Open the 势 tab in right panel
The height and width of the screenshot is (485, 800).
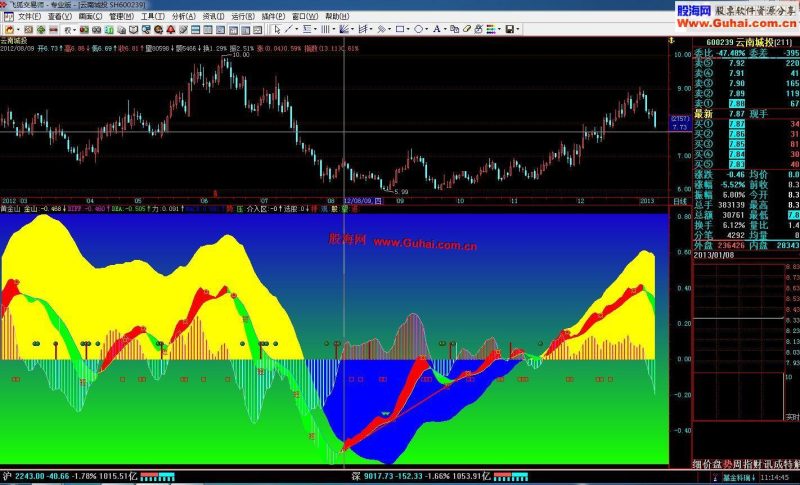pyautogui.click(x=728, y=464)
